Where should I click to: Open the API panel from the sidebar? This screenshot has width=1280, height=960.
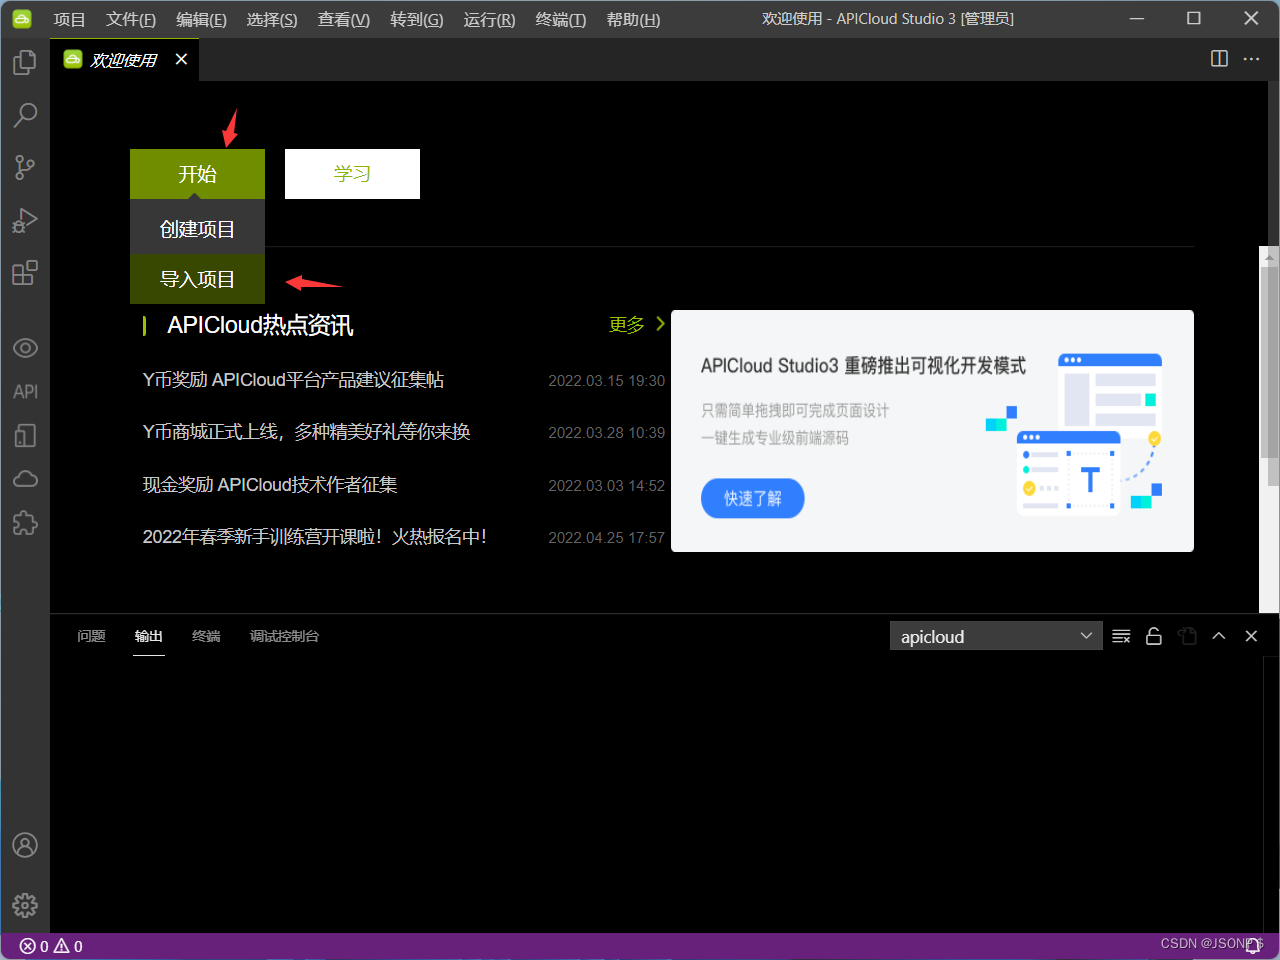click(25, 391)
